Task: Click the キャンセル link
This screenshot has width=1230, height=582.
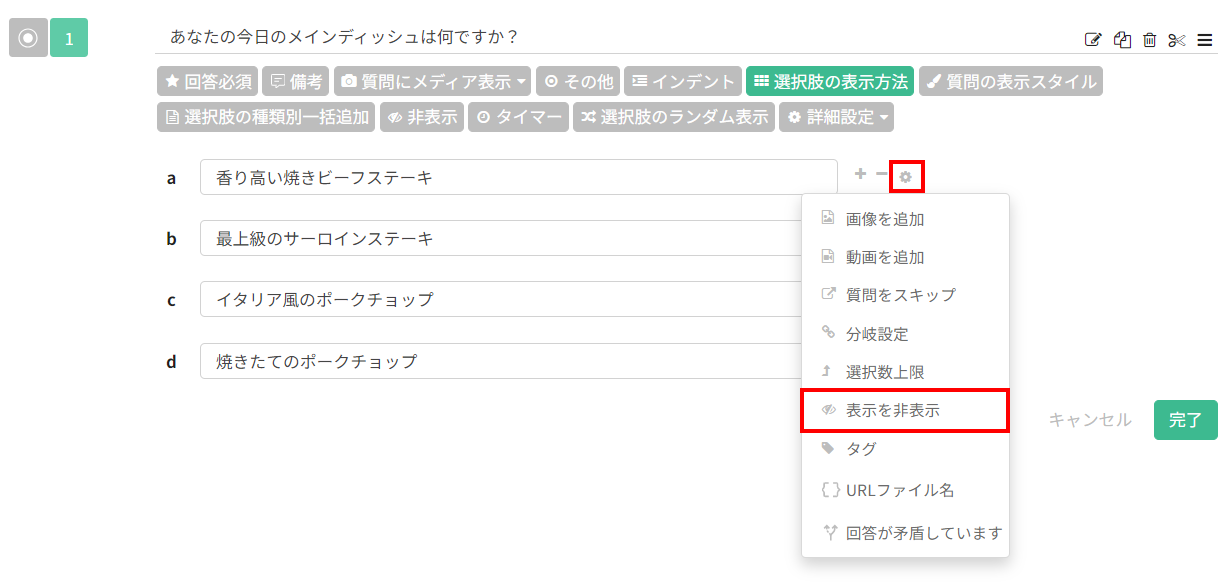Action: (1090, 420)
